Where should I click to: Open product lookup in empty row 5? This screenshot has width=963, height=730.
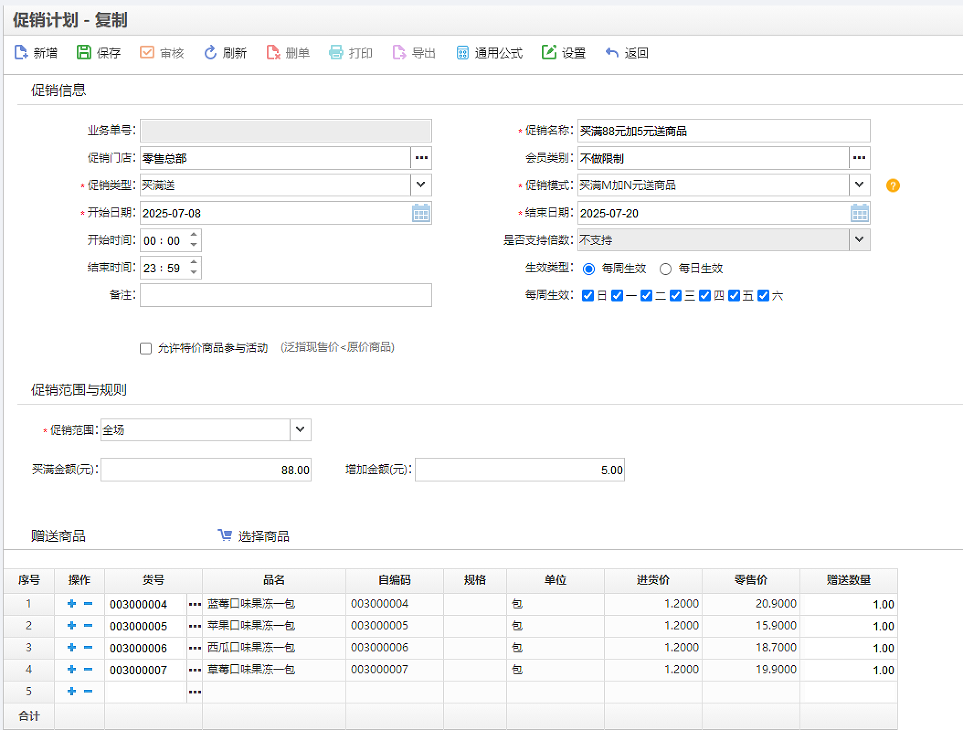point(195,692)
